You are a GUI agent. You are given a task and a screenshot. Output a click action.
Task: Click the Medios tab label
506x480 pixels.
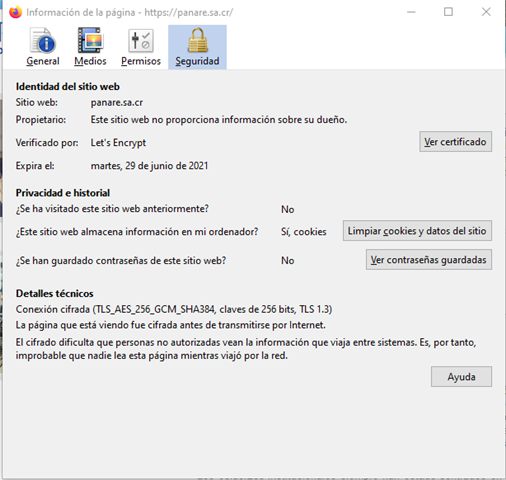(90, 61)
